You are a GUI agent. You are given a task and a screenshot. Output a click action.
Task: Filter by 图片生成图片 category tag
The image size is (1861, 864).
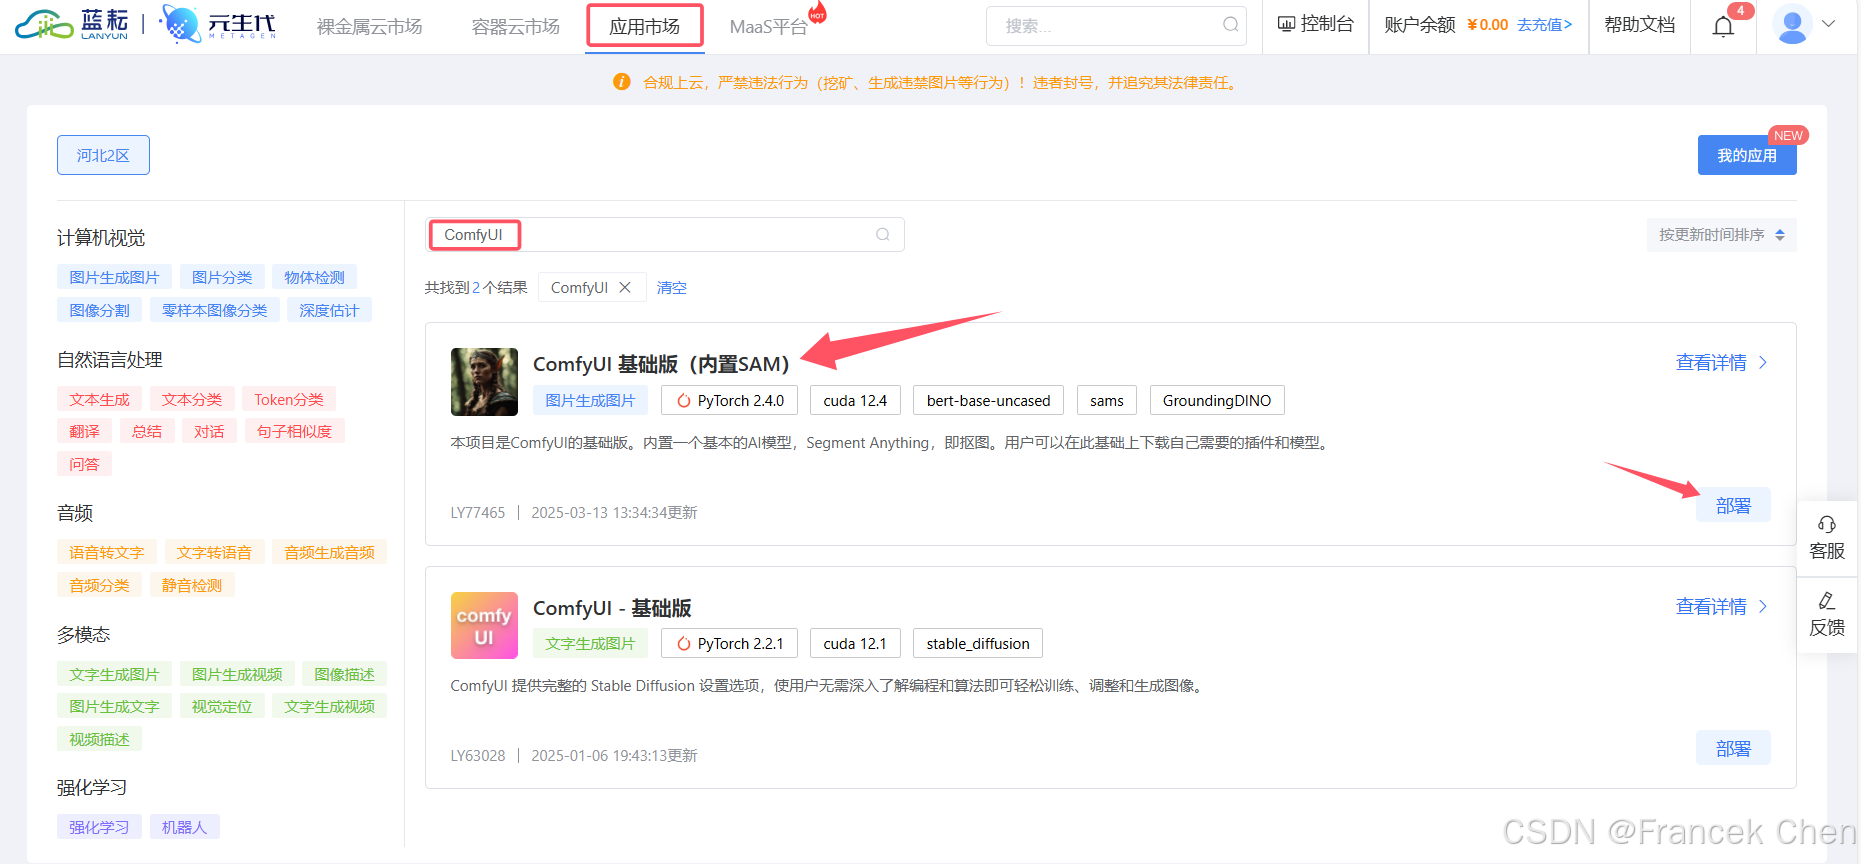(x=114, y=277)
